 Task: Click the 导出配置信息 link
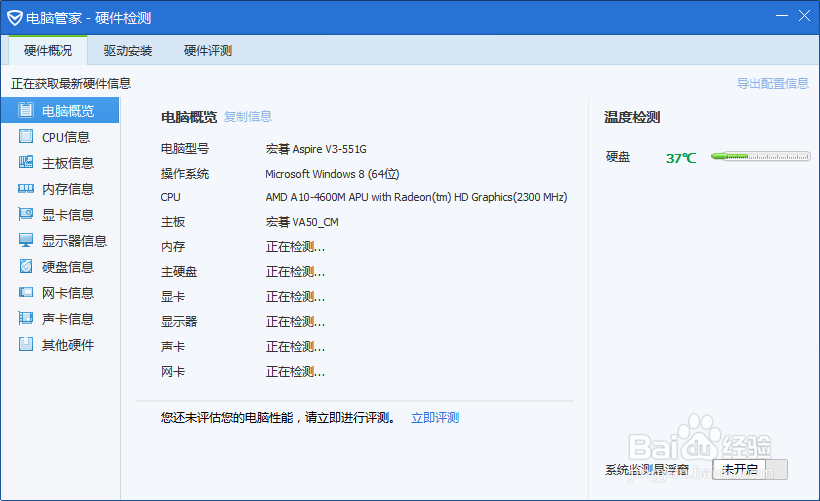point(773,83)
